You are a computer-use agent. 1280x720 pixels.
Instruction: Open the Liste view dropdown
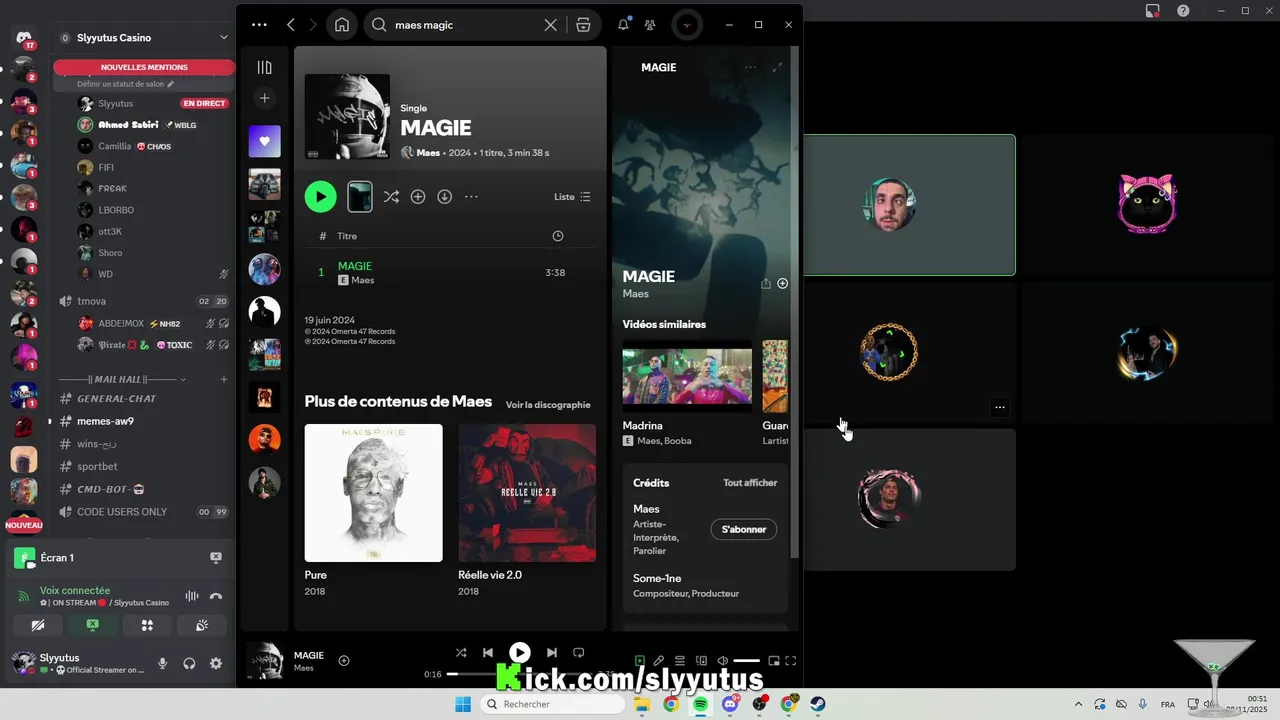tap(573, 197)
